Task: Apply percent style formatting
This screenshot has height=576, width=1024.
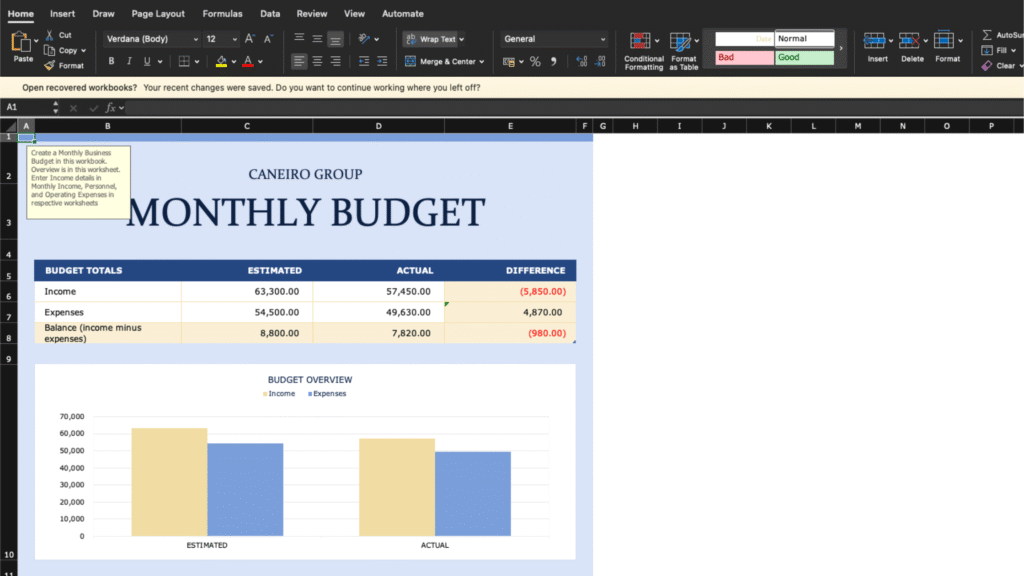Action: [x=535, y=61]
